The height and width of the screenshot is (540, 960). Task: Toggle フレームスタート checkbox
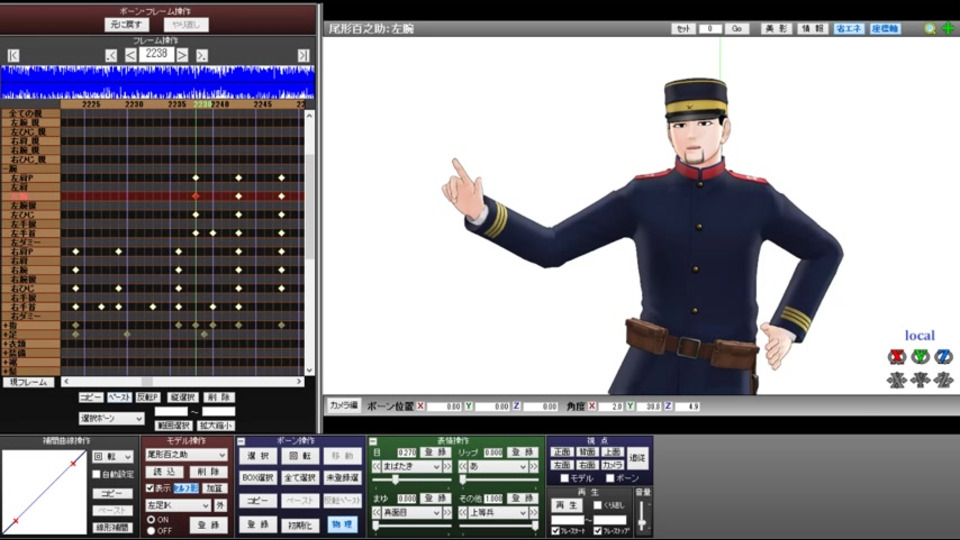[x=555, y=531]
